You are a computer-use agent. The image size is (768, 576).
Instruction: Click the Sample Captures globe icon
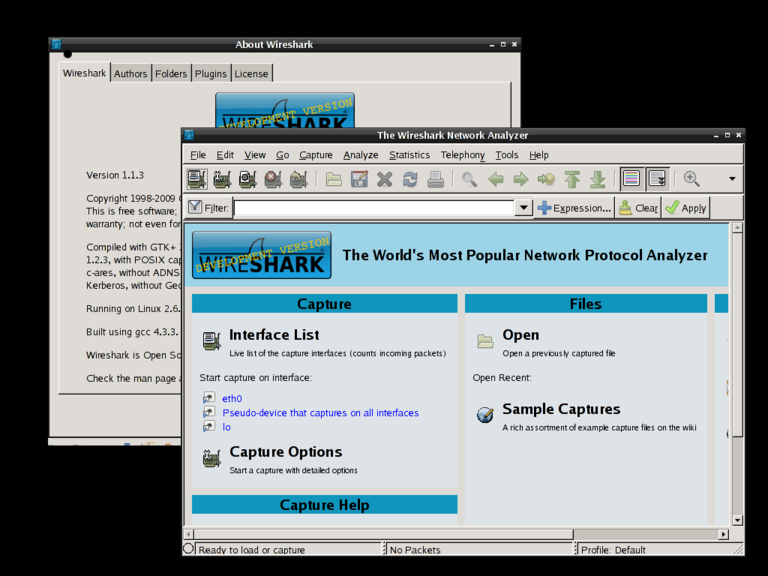[x=485, y=415]
